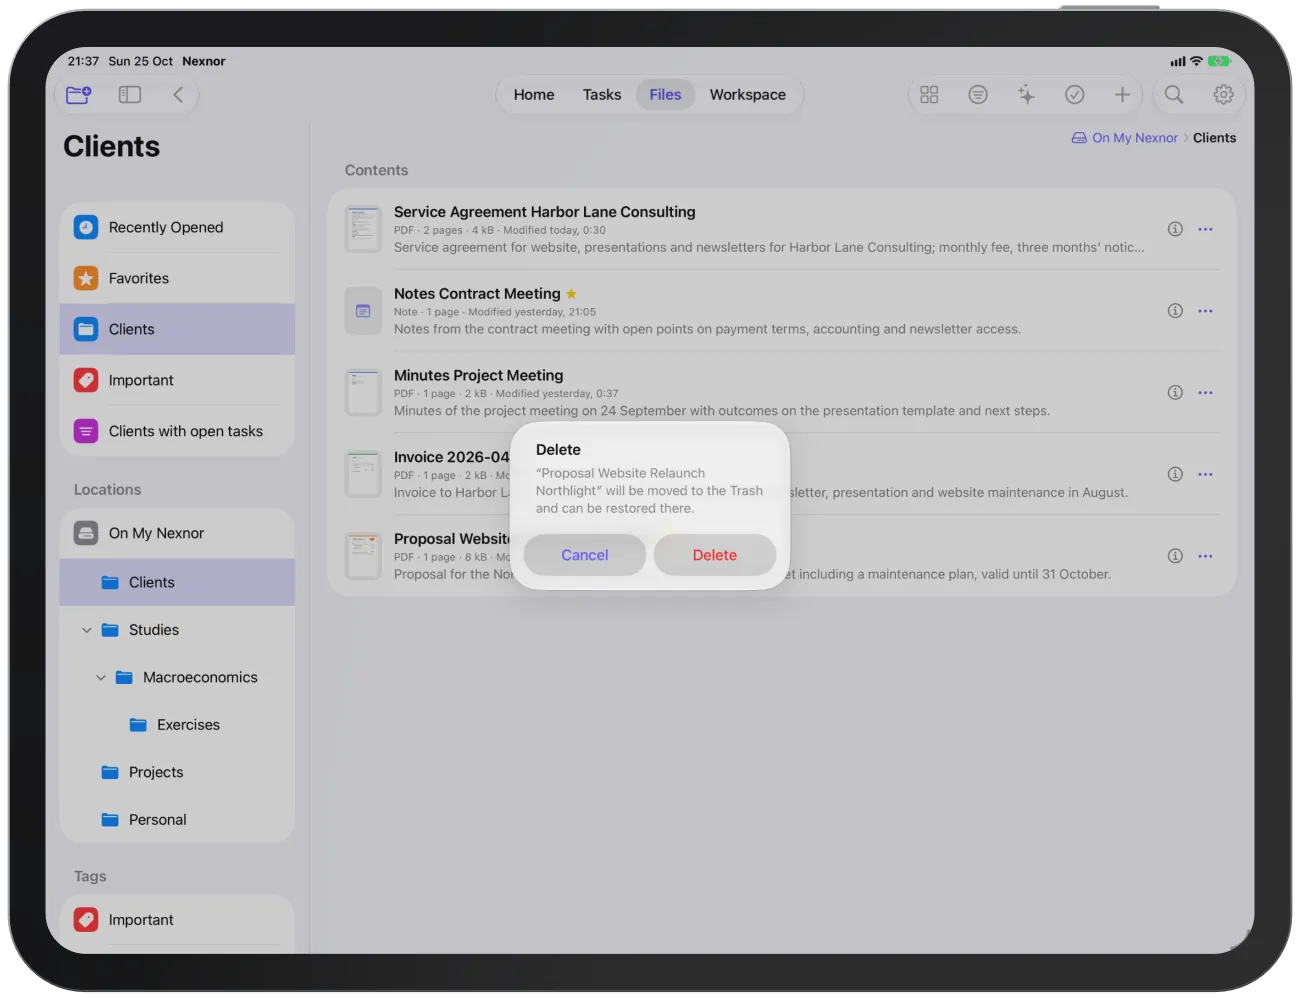The image size is (1300, 998).
Task: Open more options for Minutes Project Meeting
Action: click(x=1206, y=393)
